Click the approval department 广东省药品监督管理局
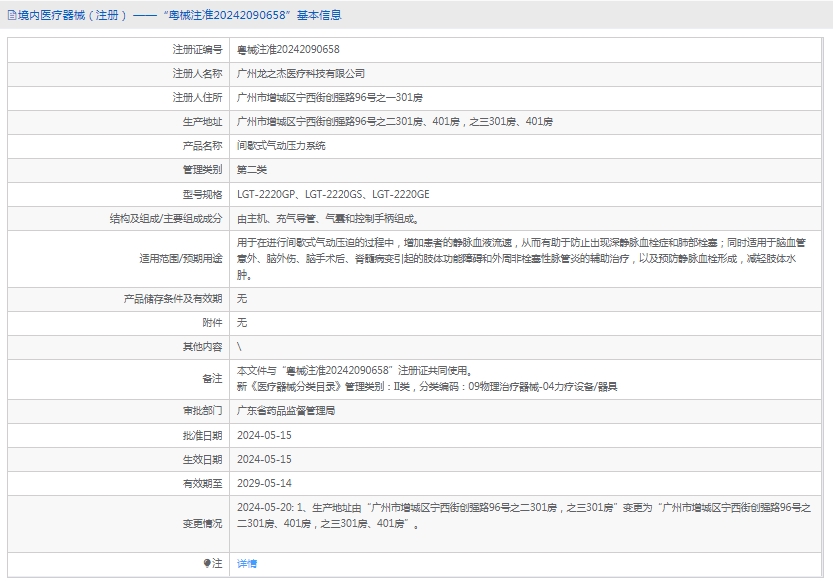The height and width of the screenshot is (581, 833). click(286, 410)
